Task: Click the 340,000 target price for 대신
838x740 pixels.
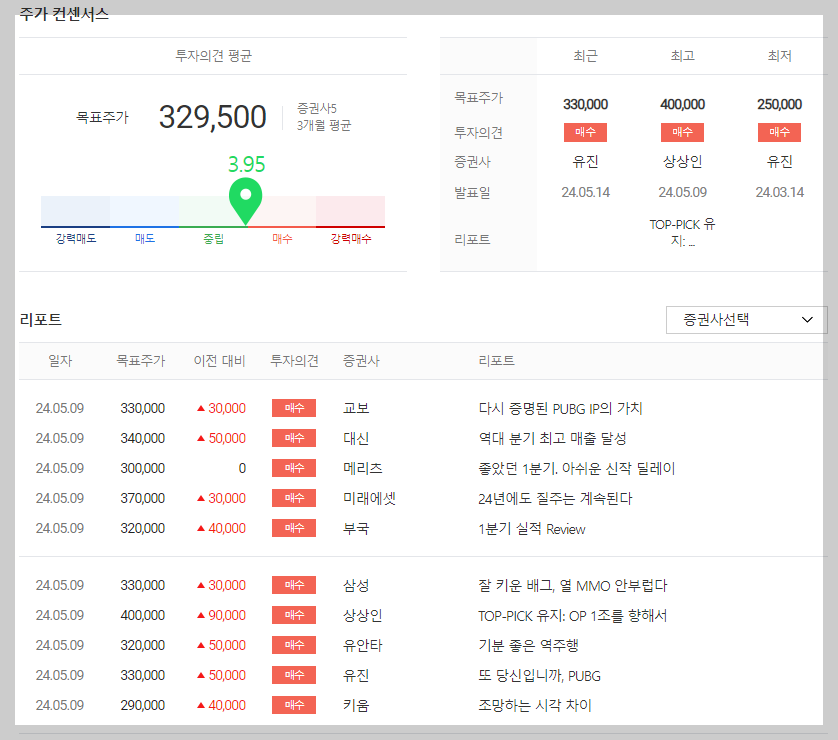Action: pos(143,438)
